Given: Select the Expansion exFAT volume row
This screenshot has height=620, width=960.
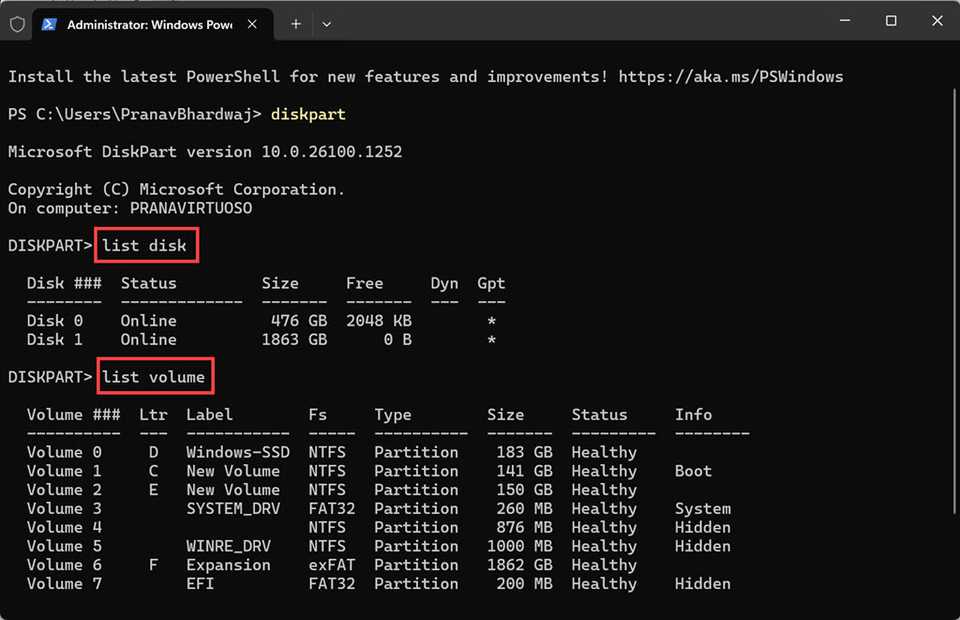Looking at the screenshot, I should [x=228, y=565].
